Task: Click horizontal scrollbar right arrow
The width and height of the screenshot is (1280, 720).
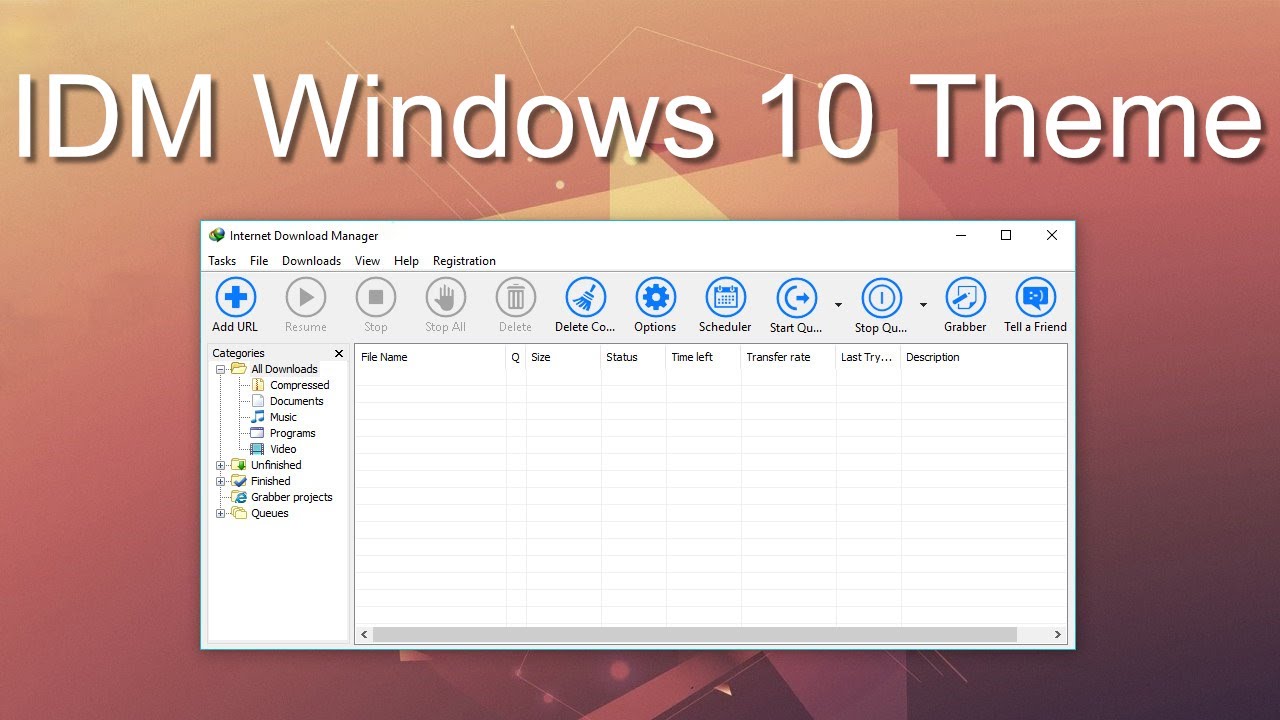Action: pyautogui.click(x=1058, y=634)
